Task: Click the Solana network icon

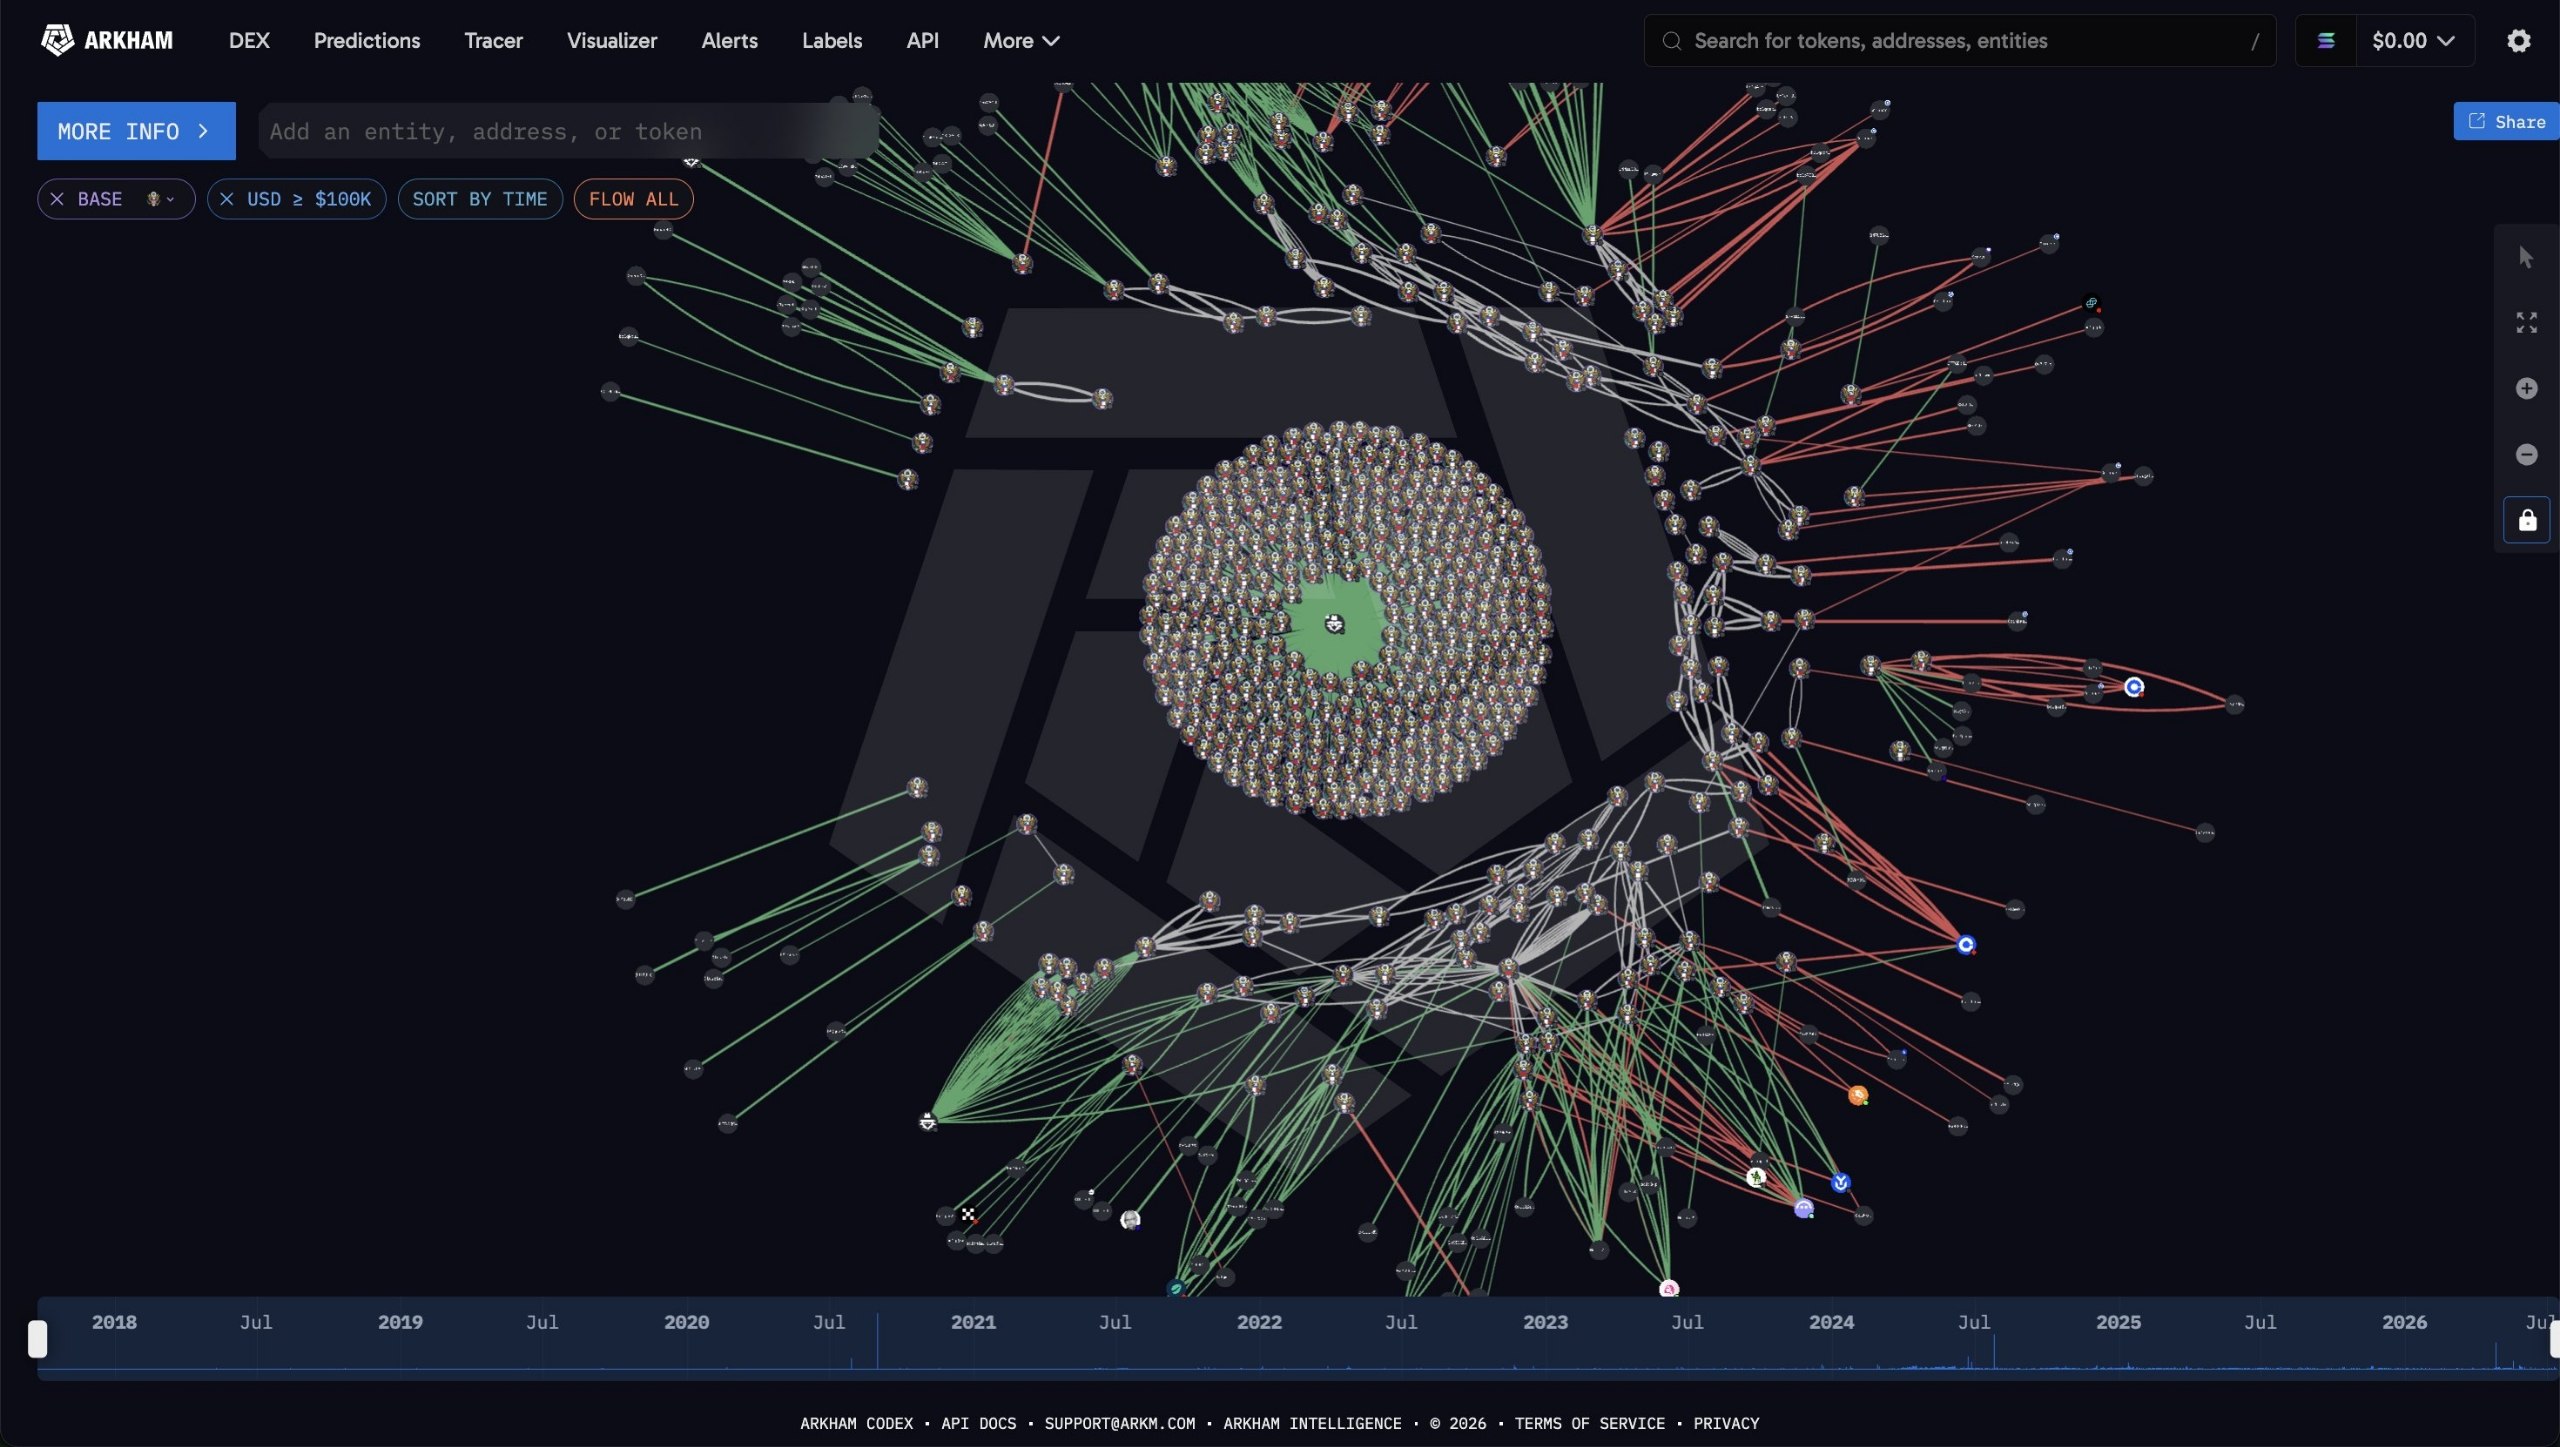Action: (2326, 41)
